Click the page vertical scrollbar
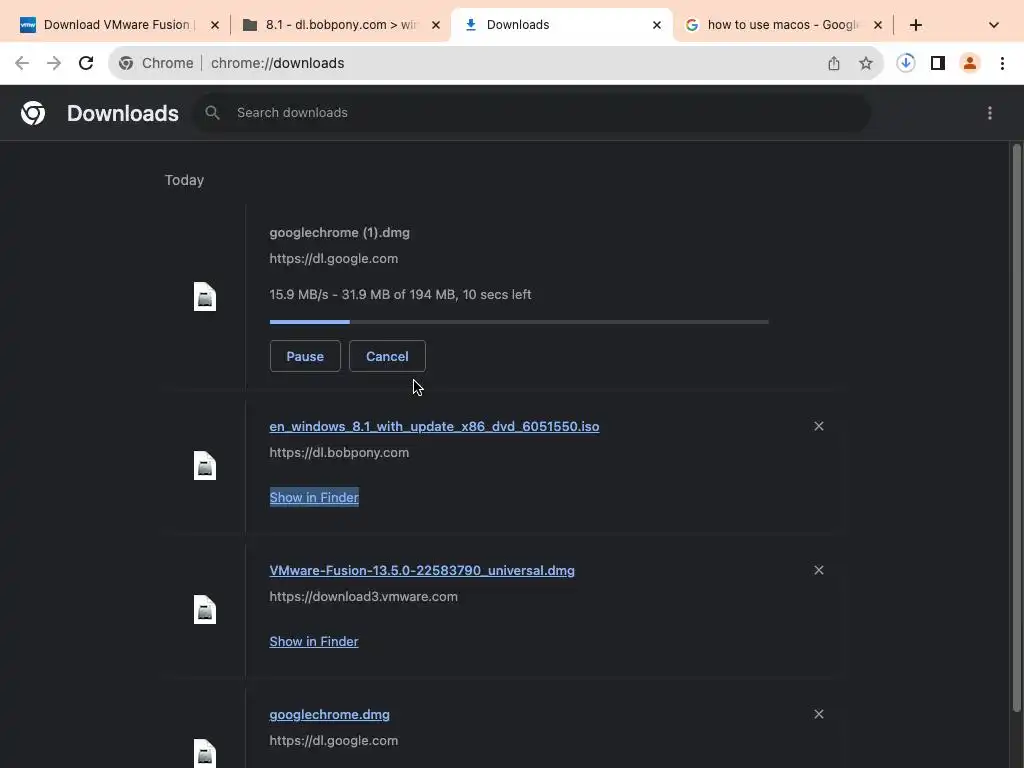Viewport: 1024px width, 768px height. click(1016, 428)
